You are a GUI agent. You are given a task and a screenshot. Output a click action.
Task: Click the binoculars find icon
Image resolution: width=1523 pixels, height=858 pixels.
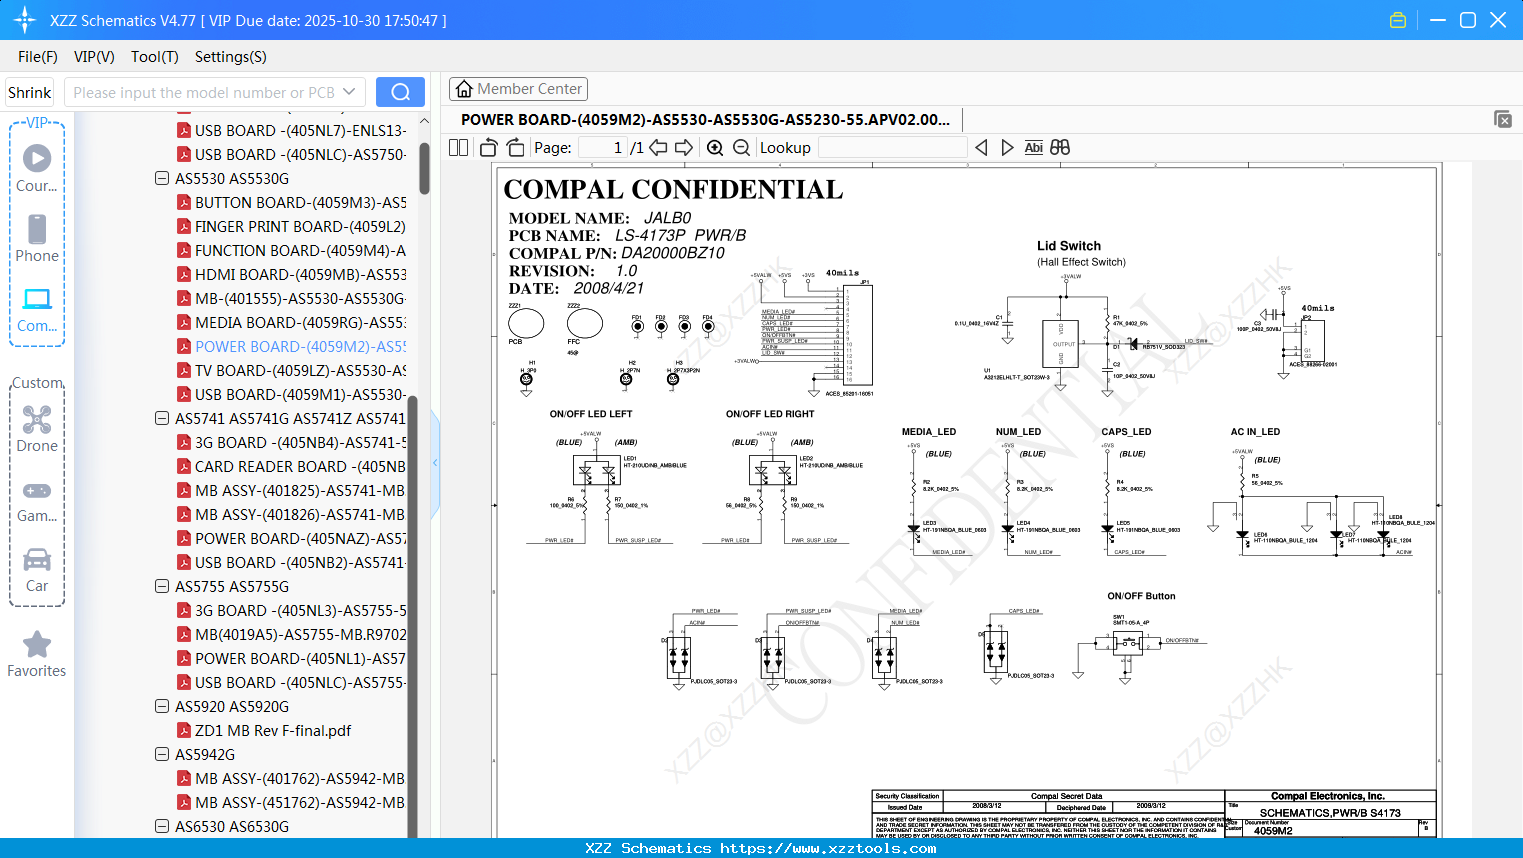(x=1060, y=147)
